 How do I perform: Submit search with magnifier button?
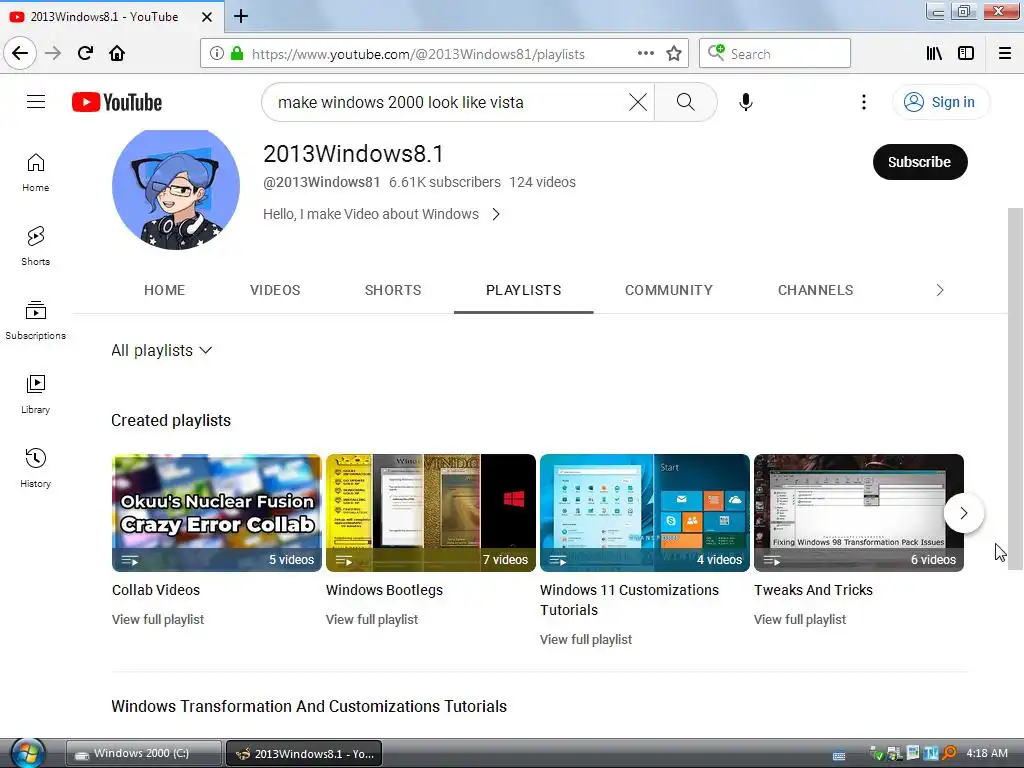[686, 102]
